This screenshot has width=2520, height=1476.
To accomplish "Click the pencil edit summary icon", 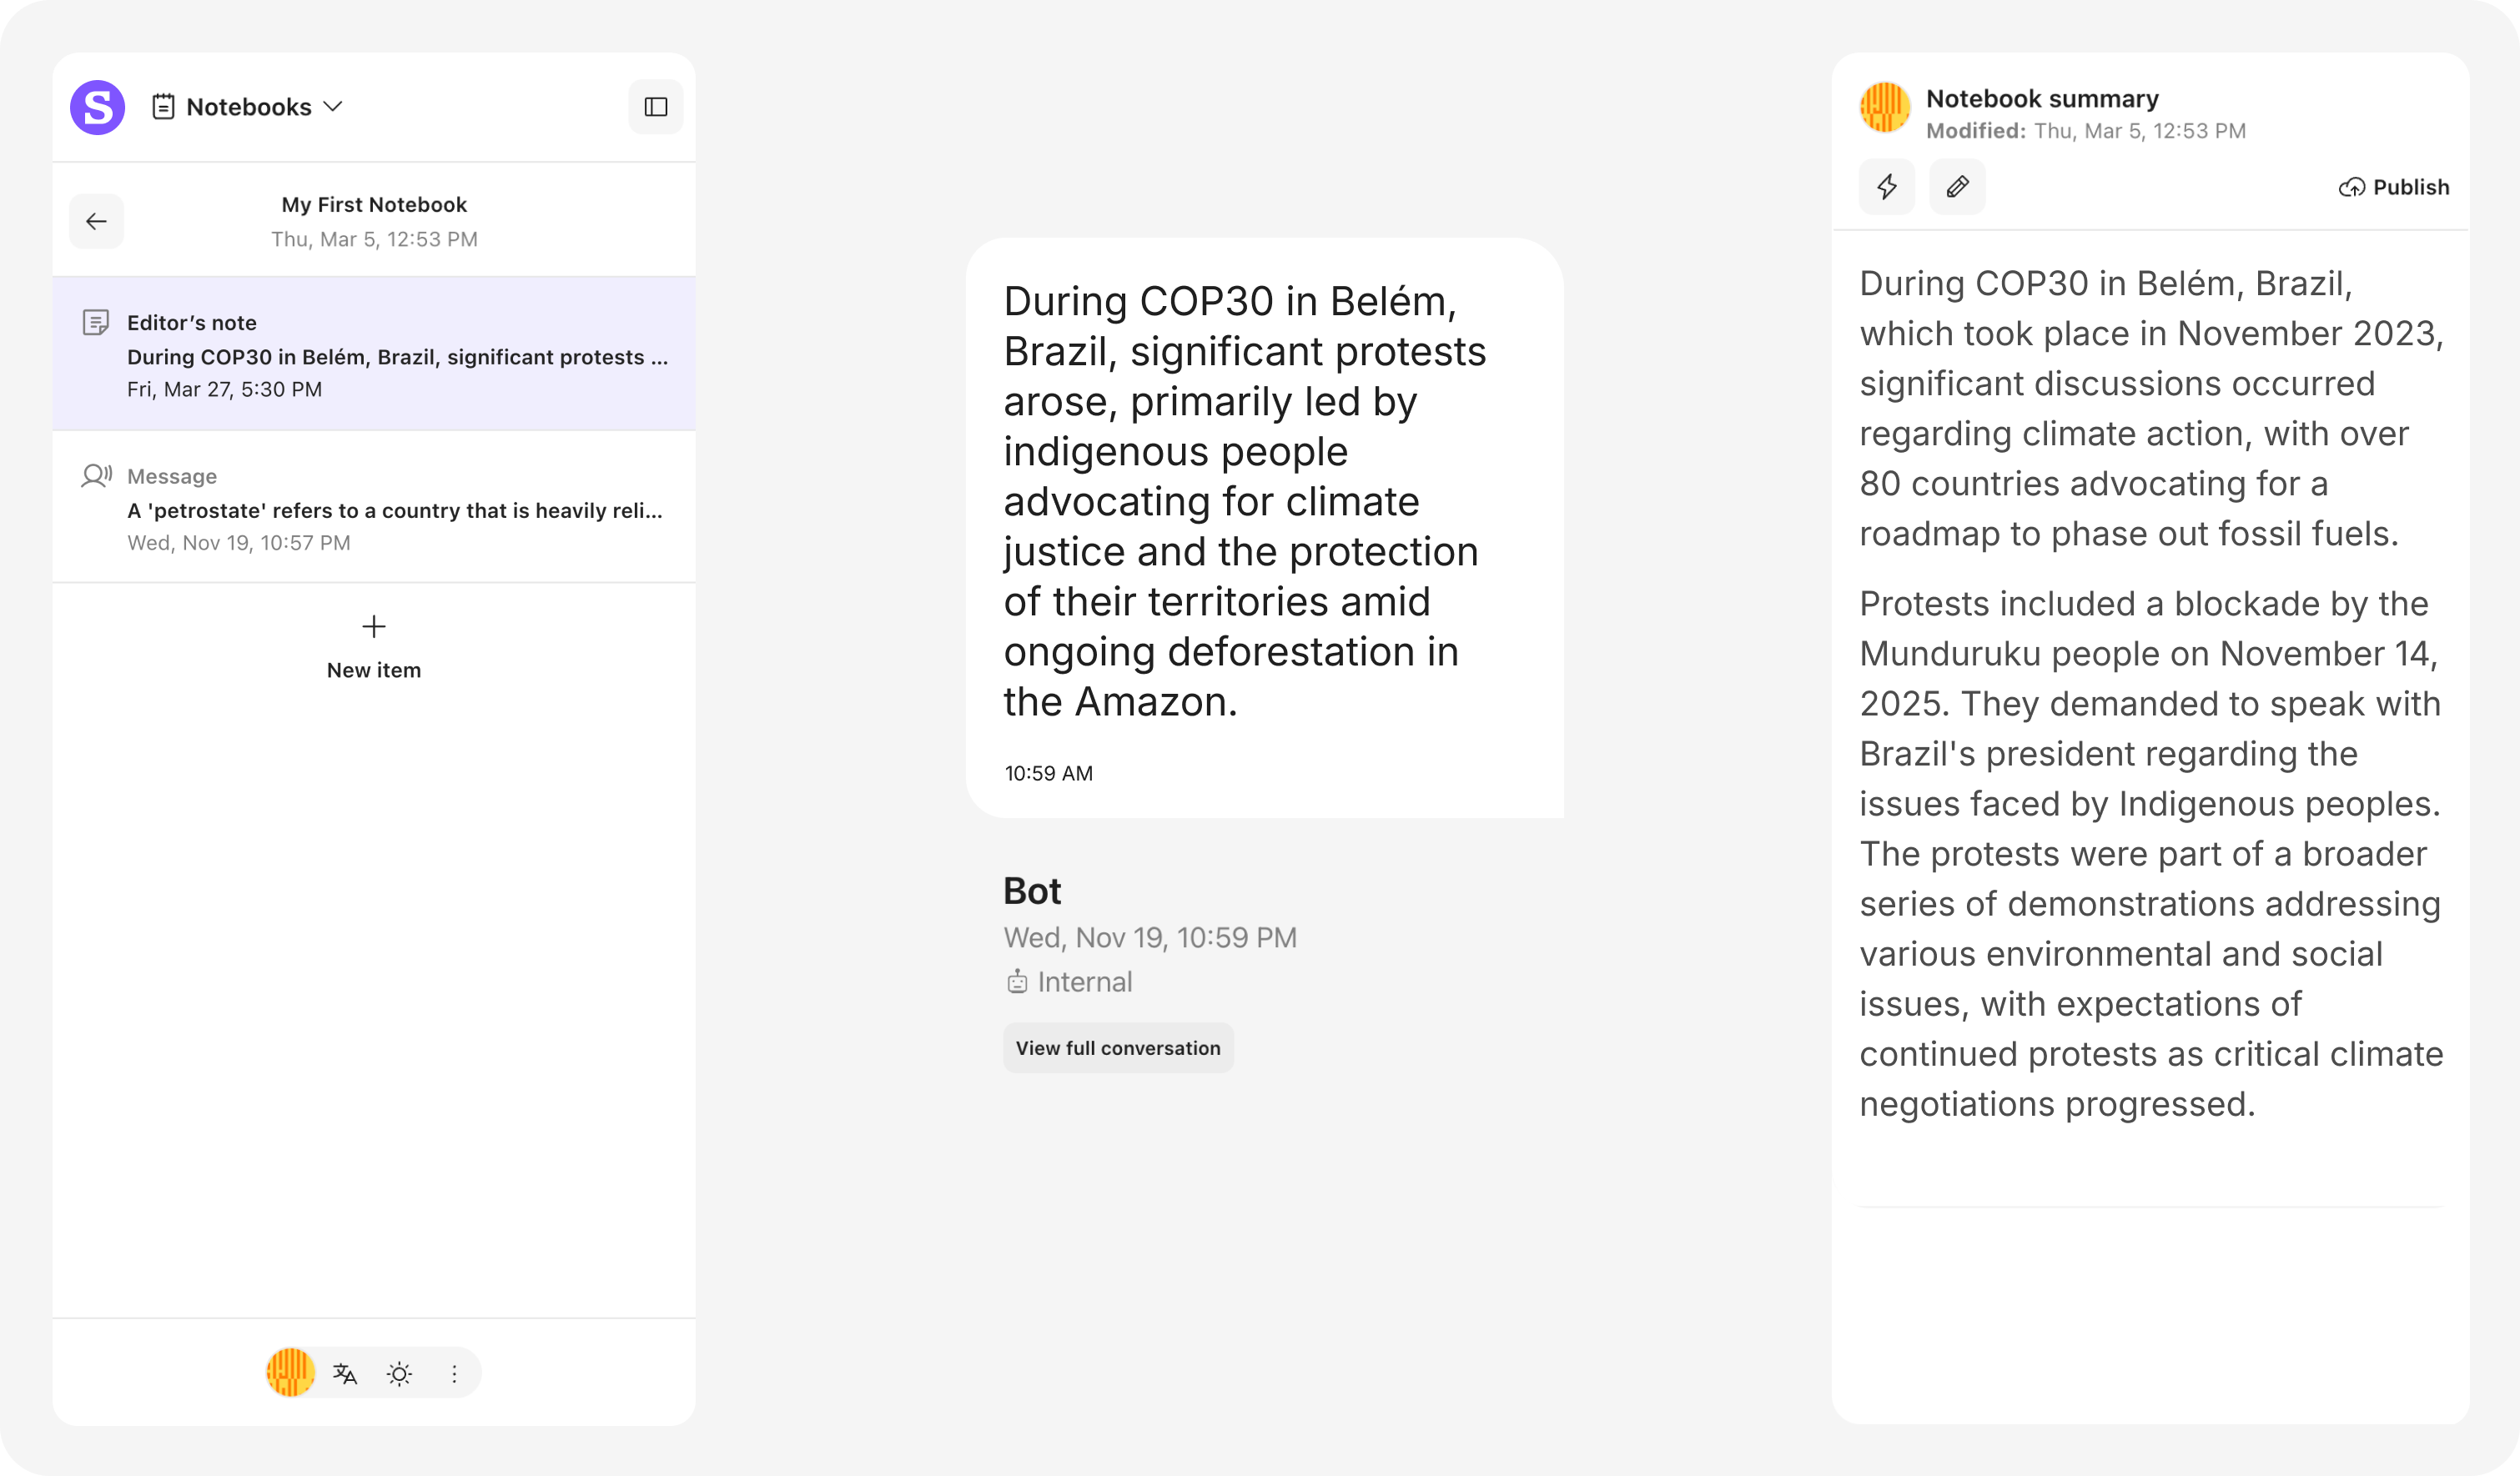I will click(1957, 187).
